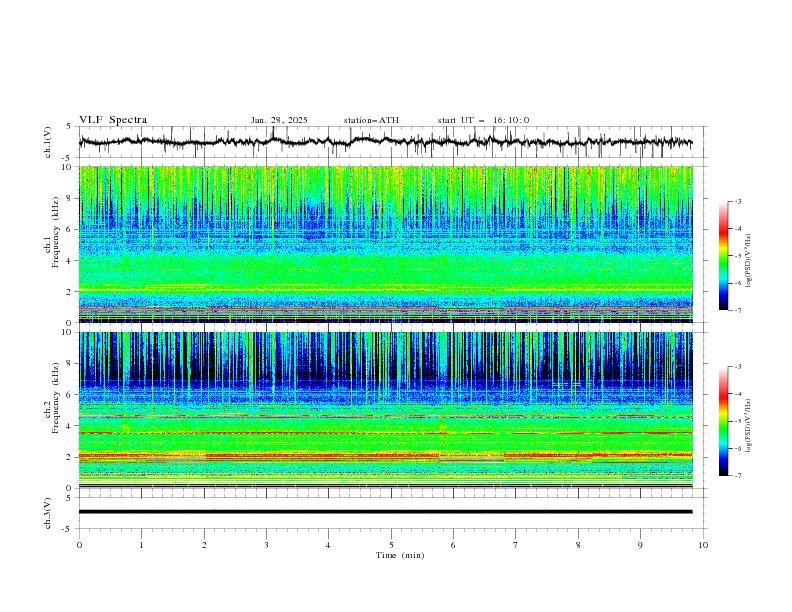Click the "-7" value below the ch.2 colorbar
This screenshot has height=612, width=792.
click(737, 476)
